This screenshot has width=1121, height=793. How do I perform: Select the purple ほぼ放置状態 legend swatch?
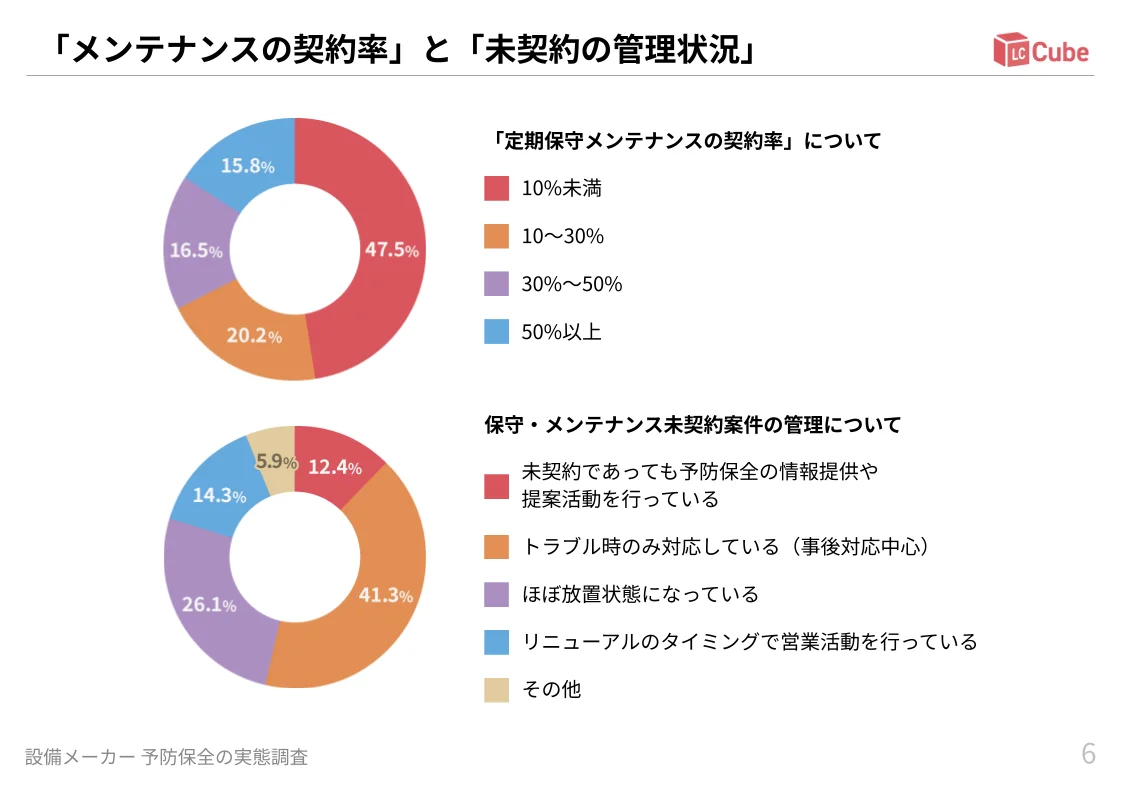[497, 594]
